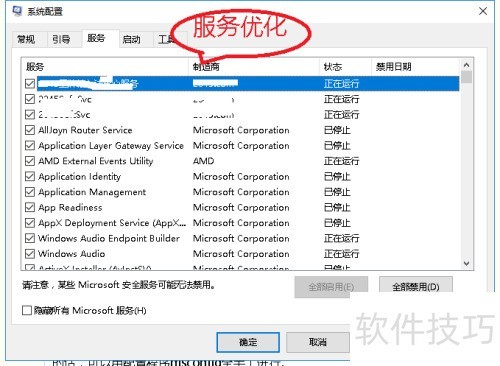The width and height of the screenshot is (500, 366).
Task: Enable 隐藏所有 Microsoft 服务 checkbox
Action: pyautogui.click(x=27, y=310)
